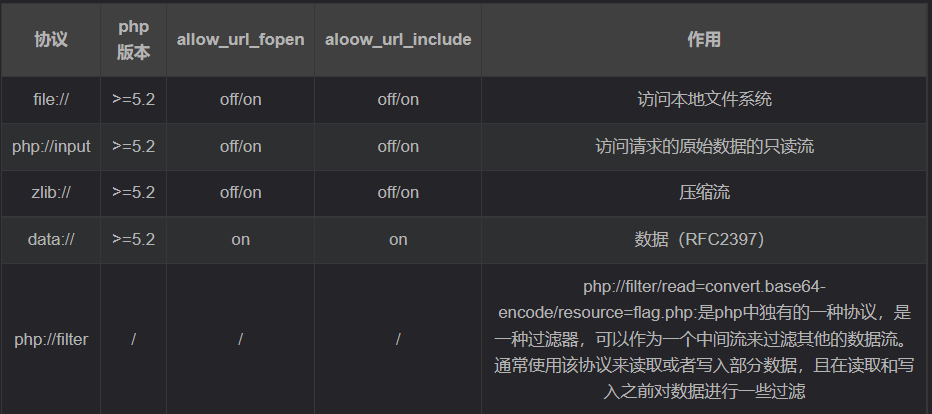Click allow_url_fopen value in file:// row
This screenshot has height=414, width=932.
(x=240, y=100)
